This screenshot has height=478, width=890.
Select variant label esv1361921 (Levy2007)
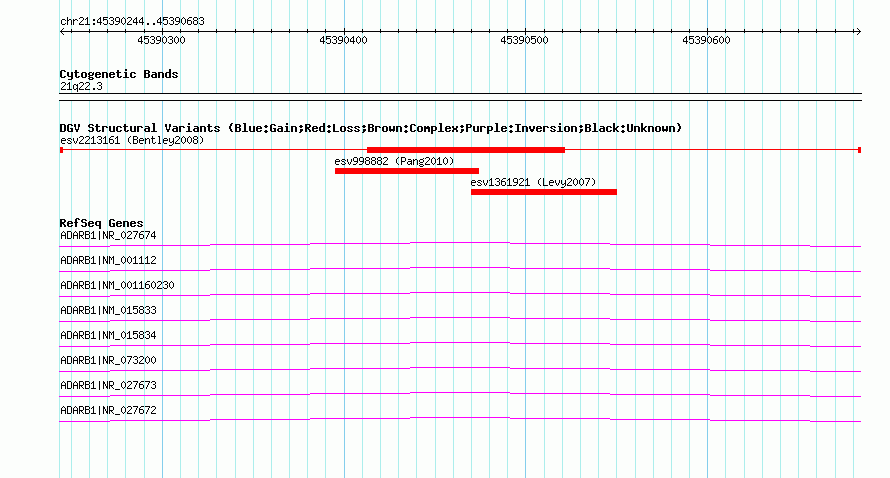[x=534, y=182]
